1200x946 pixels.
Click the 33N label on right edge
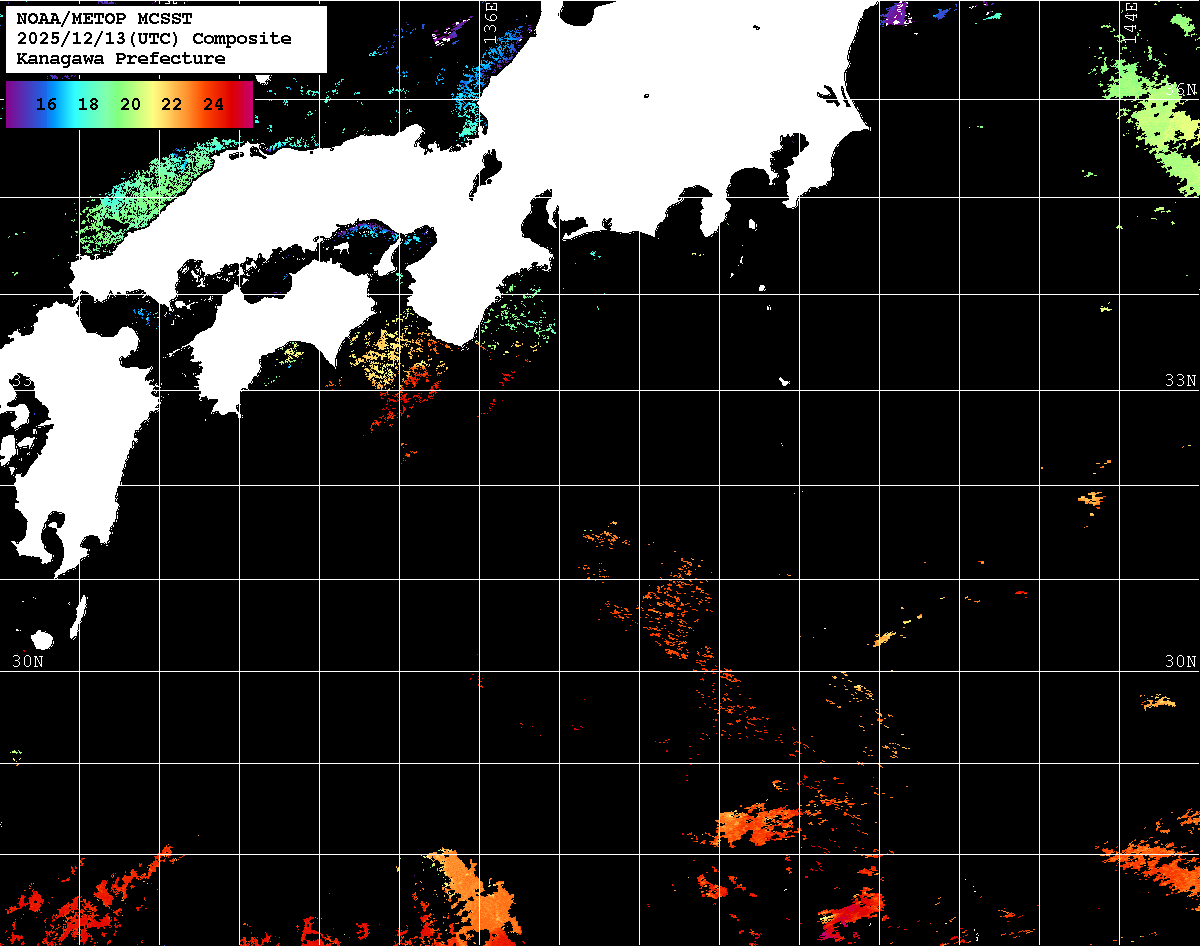point(1180,381)
